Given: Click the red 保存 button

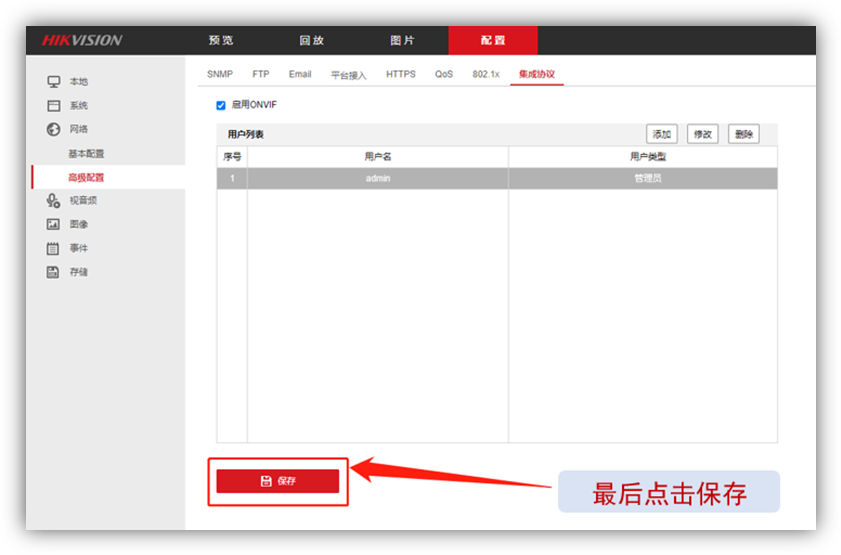Looking at the screenshot, I should [x=278, y=481].
